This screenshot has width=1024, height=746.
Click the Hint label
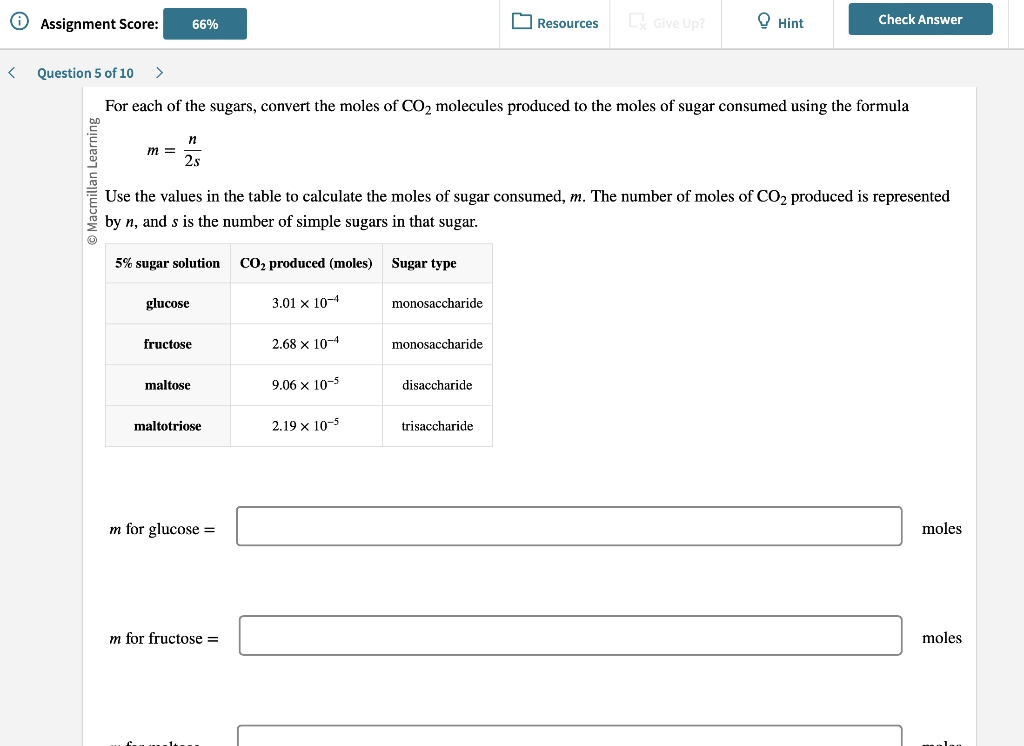coord(790,24)
